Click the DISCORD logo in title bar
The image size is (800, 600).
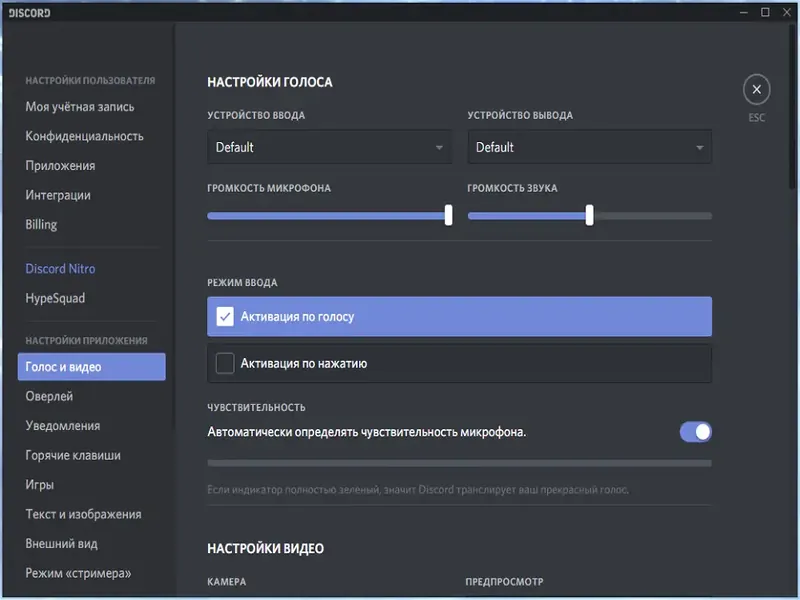click(29, 13)
